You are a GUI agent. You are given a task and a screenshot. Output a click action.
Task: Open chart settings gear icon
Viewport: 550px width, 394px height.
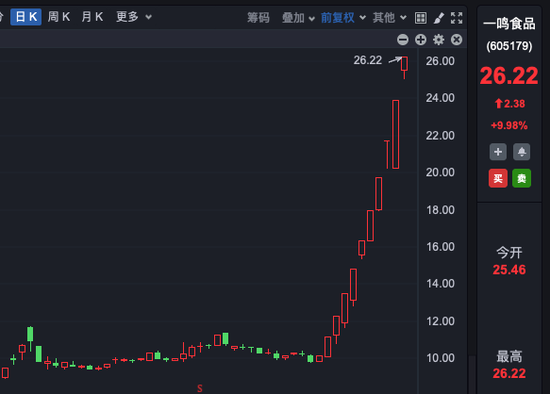pyautogui.click(x=438, y=40)
